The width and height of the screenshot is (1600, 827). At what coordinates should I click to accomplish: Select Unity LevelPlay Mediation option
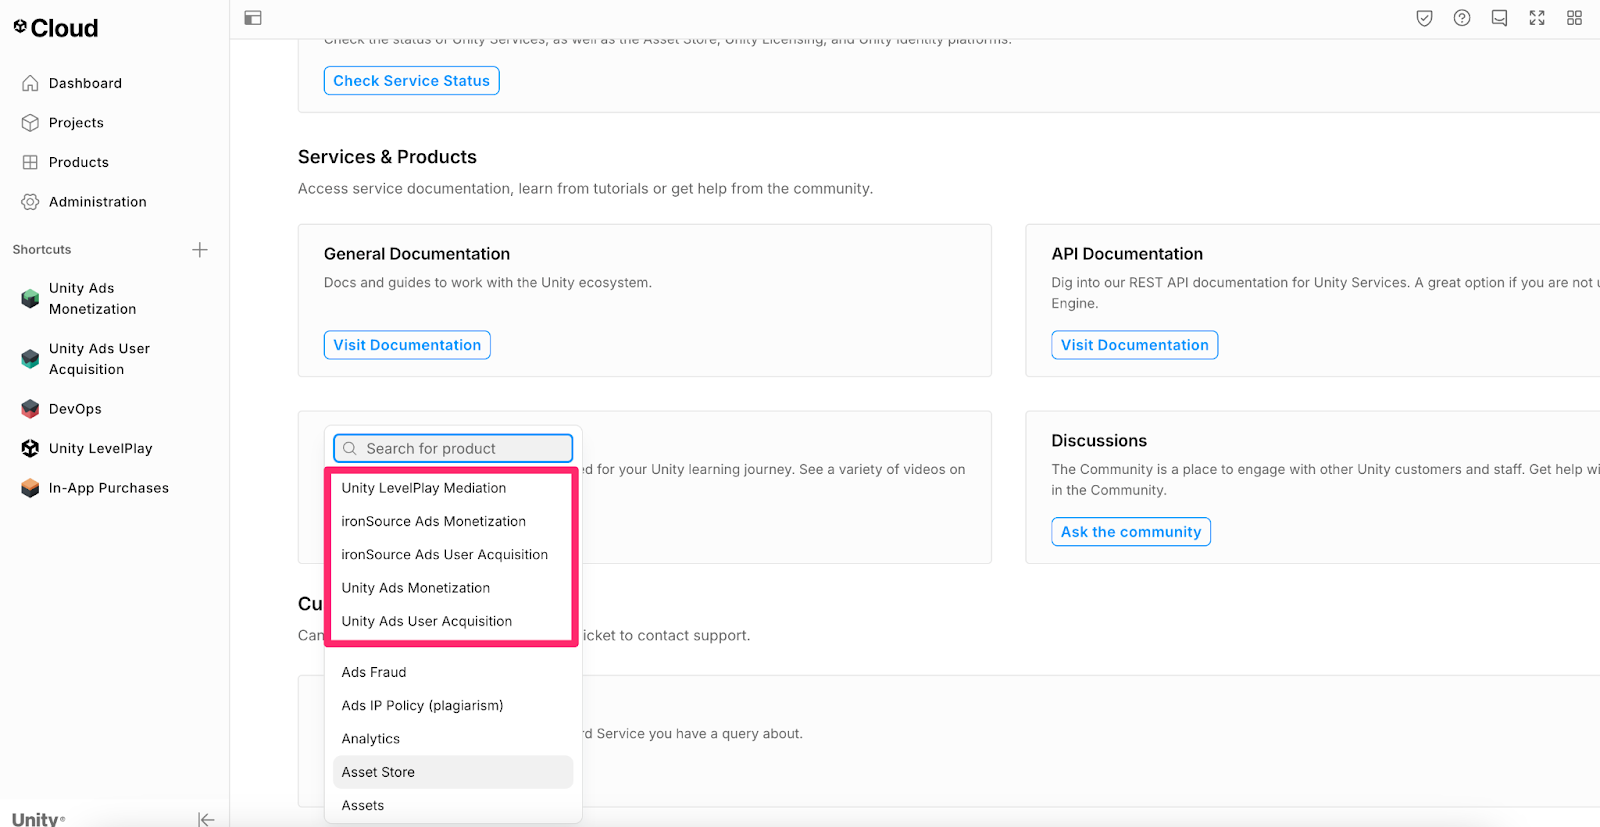click(x=453, y=488)
